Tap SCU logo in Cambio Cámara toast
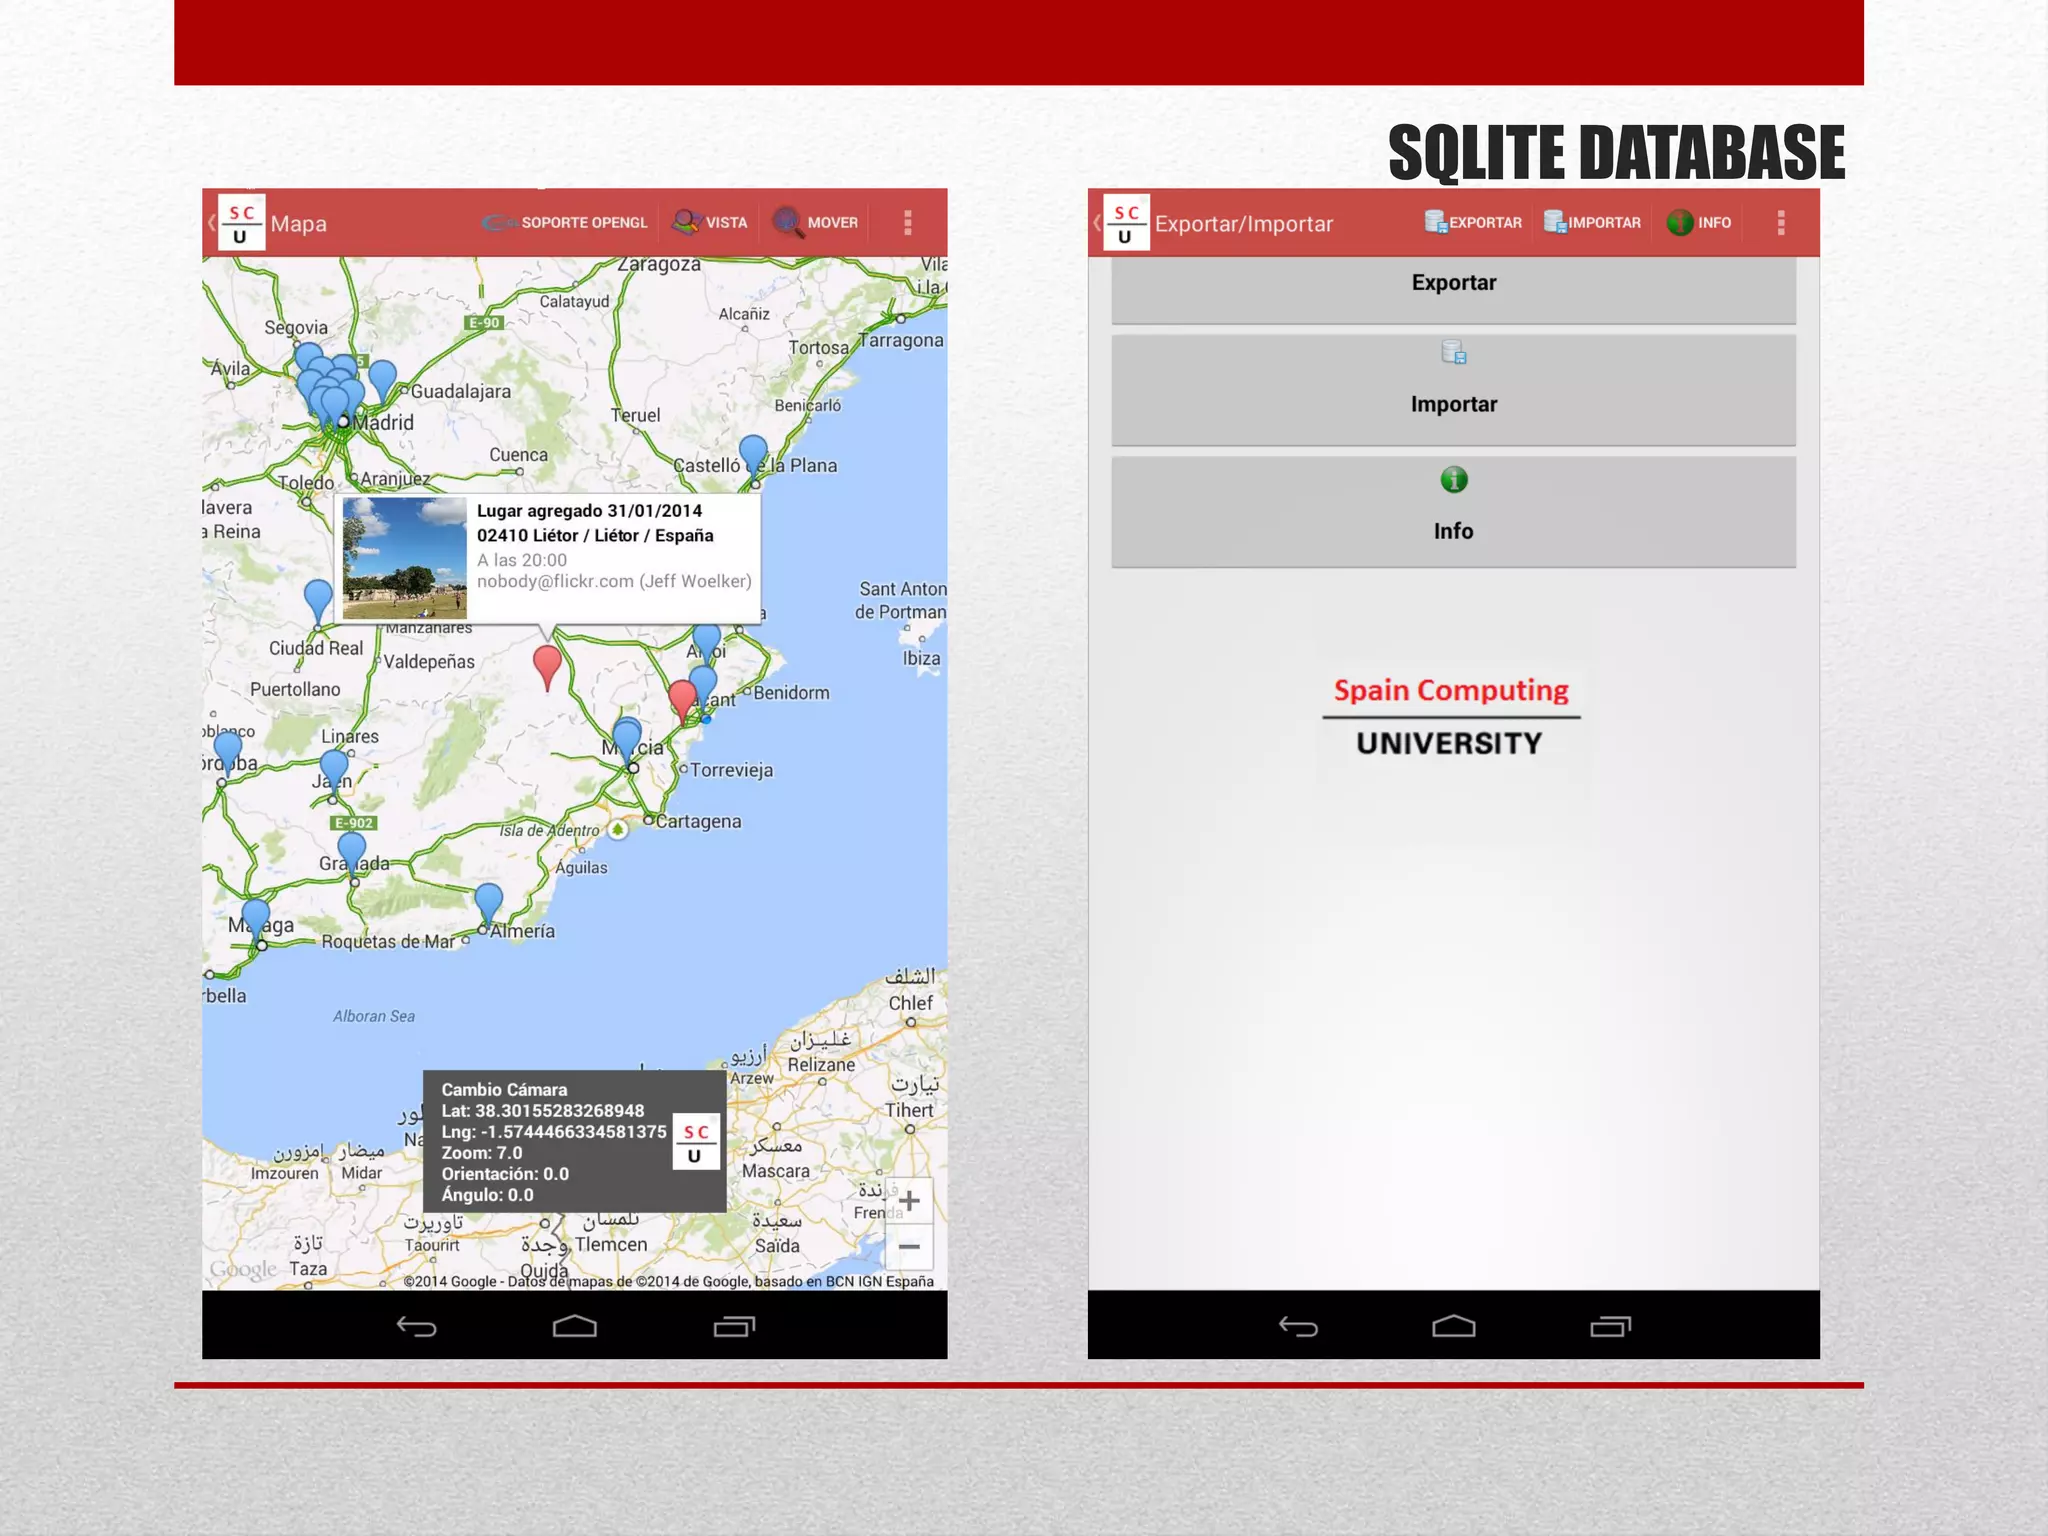Image resolution: width=2048 pixels, height=1536 pixels. coord(696,1142)
